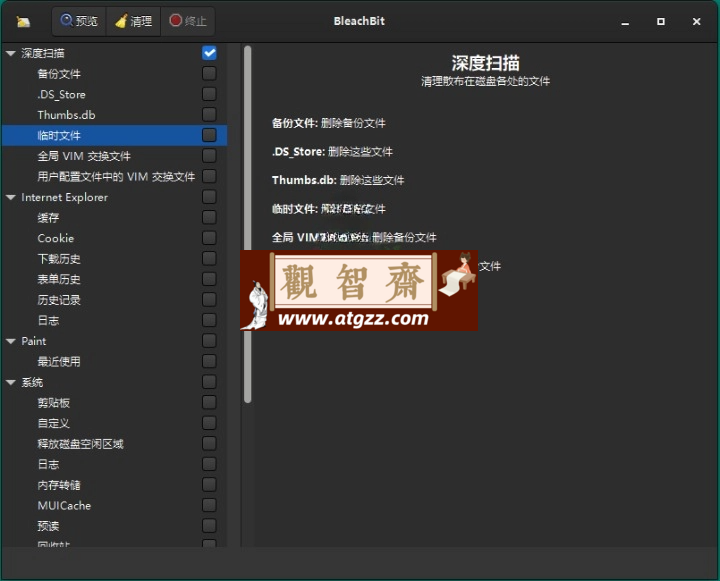The image size is (720, 581).
Task: Select the 历史记录 tree row
Action: 114,299
